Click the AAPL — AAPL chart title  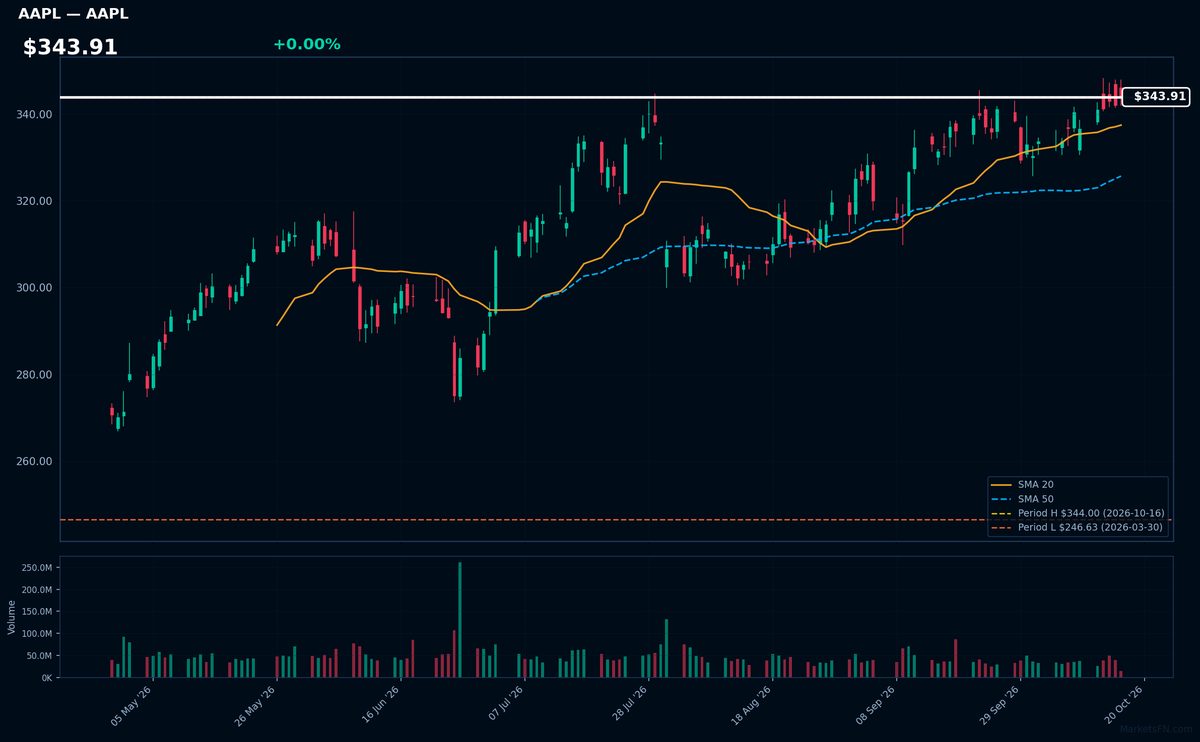[73, 14]
